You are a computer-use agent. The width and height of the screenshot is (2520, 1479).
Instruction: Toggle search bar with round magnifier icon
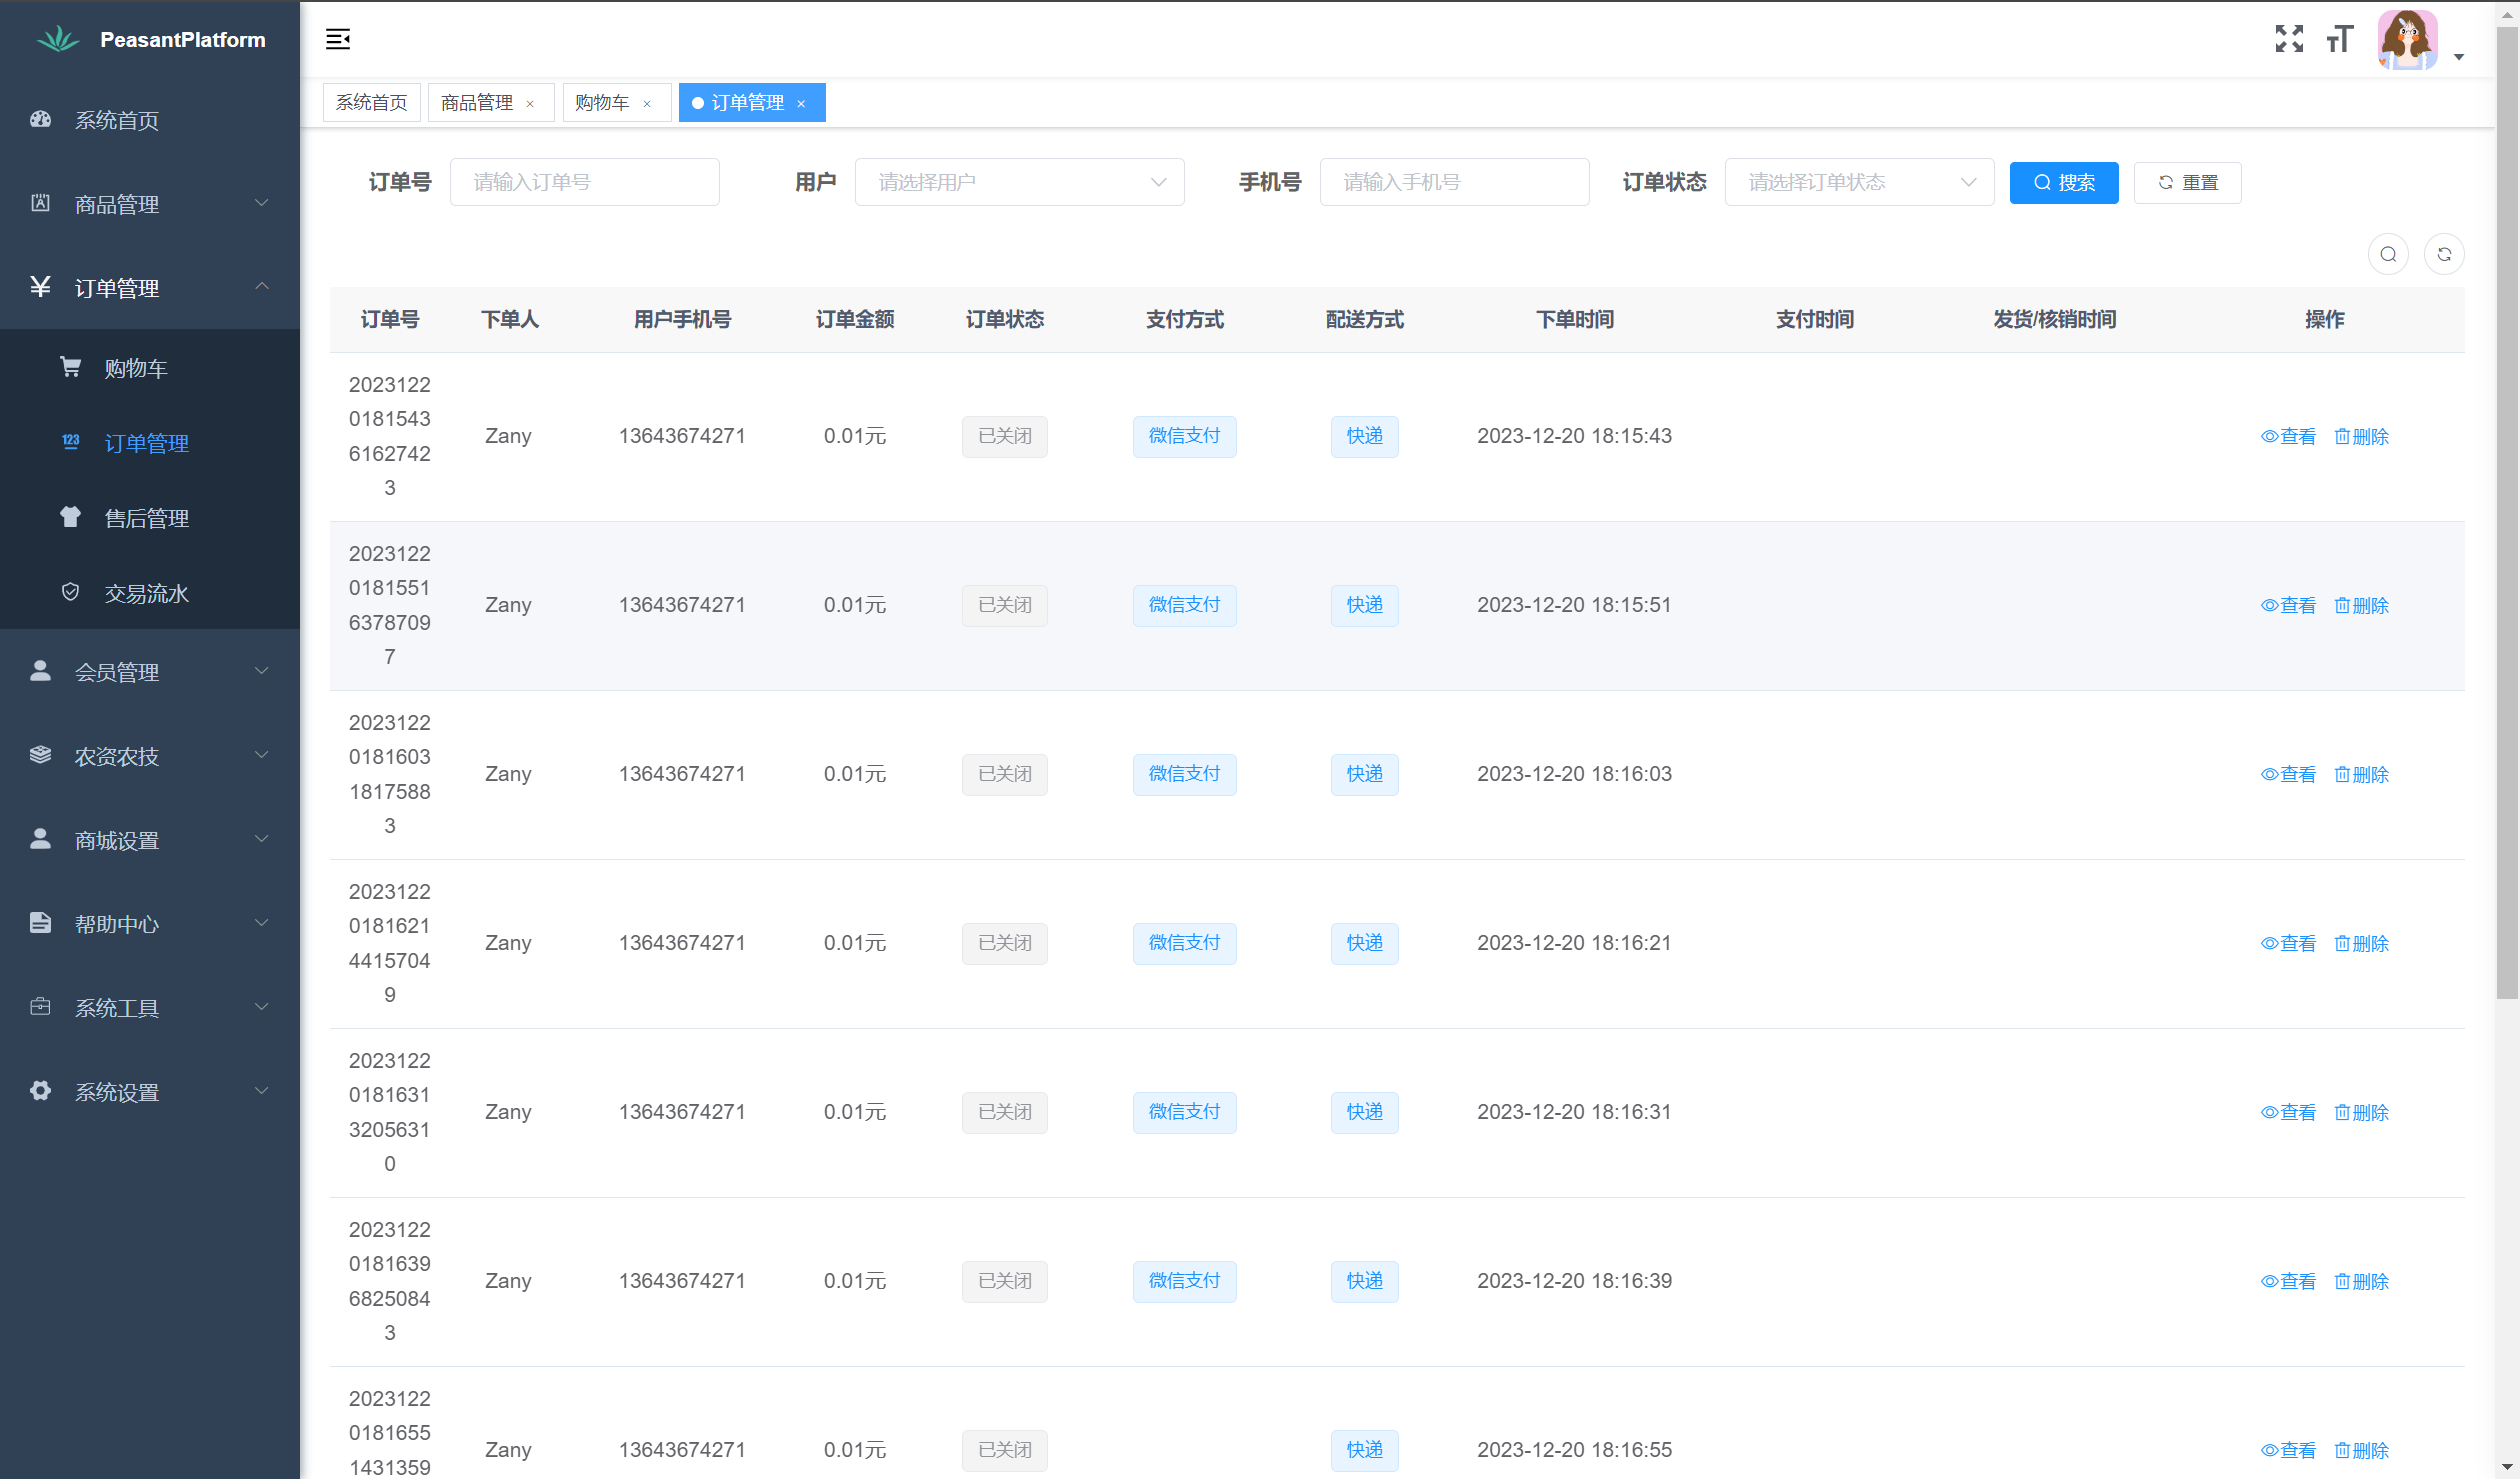click(2388, 254)
